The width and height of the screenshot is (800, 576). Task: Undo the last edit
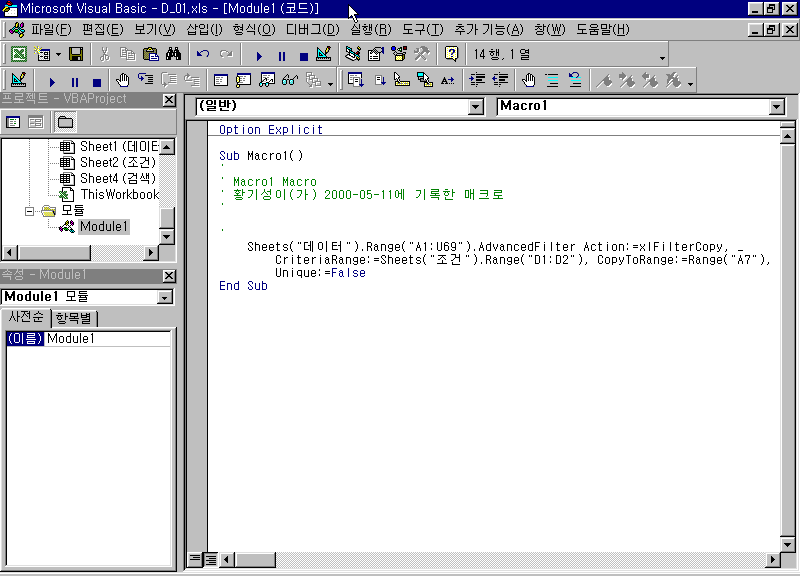203,54
